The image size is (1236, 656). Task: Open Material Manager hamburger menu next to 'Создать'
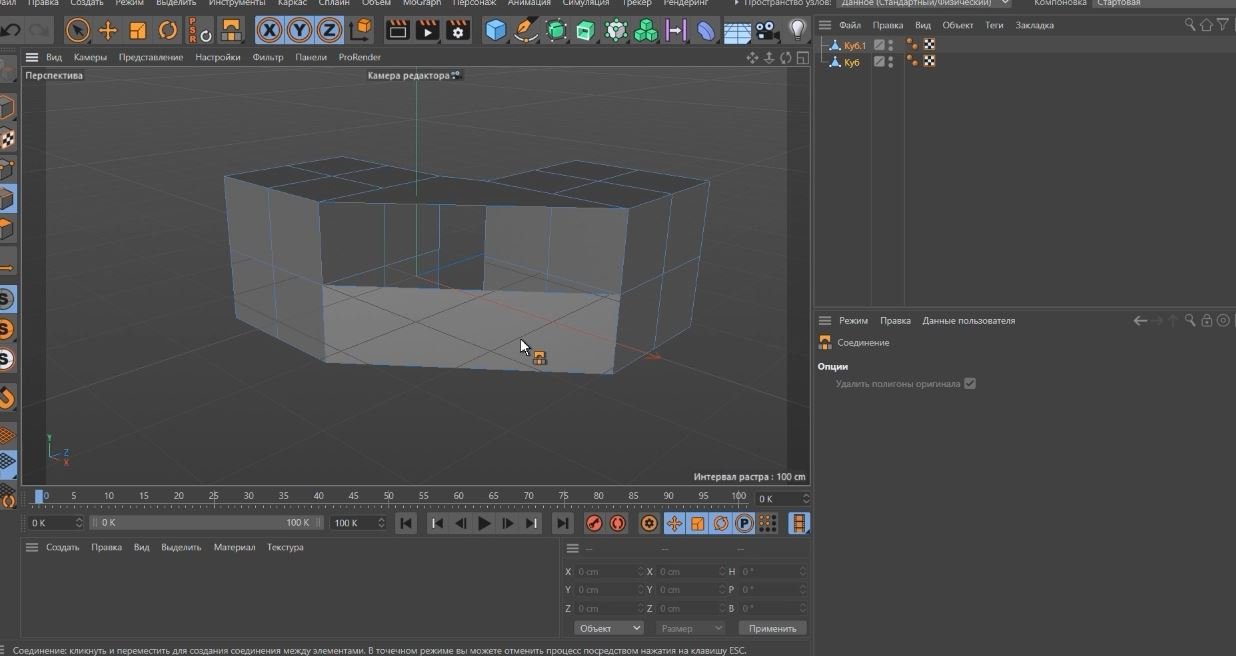[32, 547]
